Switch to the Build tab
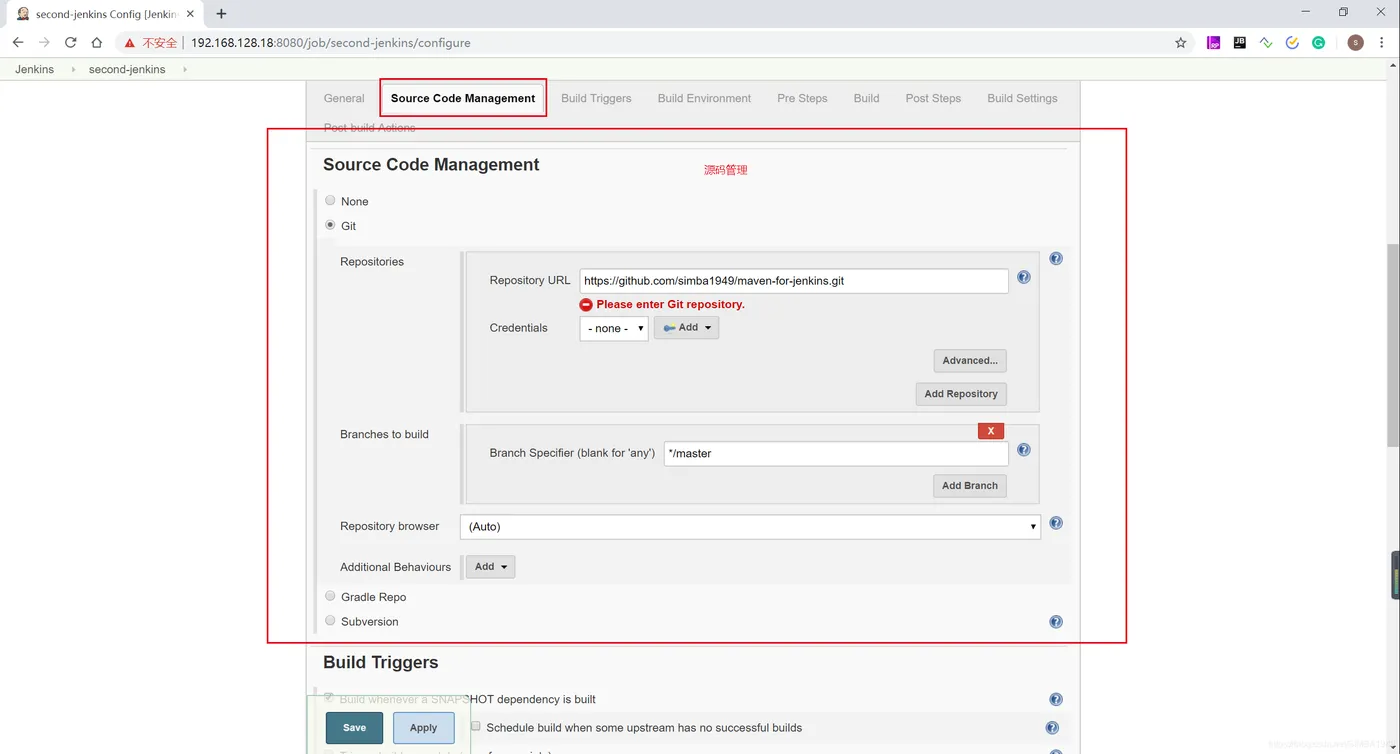The height and width of the screenshot is (754, 1400). (866, 98)
